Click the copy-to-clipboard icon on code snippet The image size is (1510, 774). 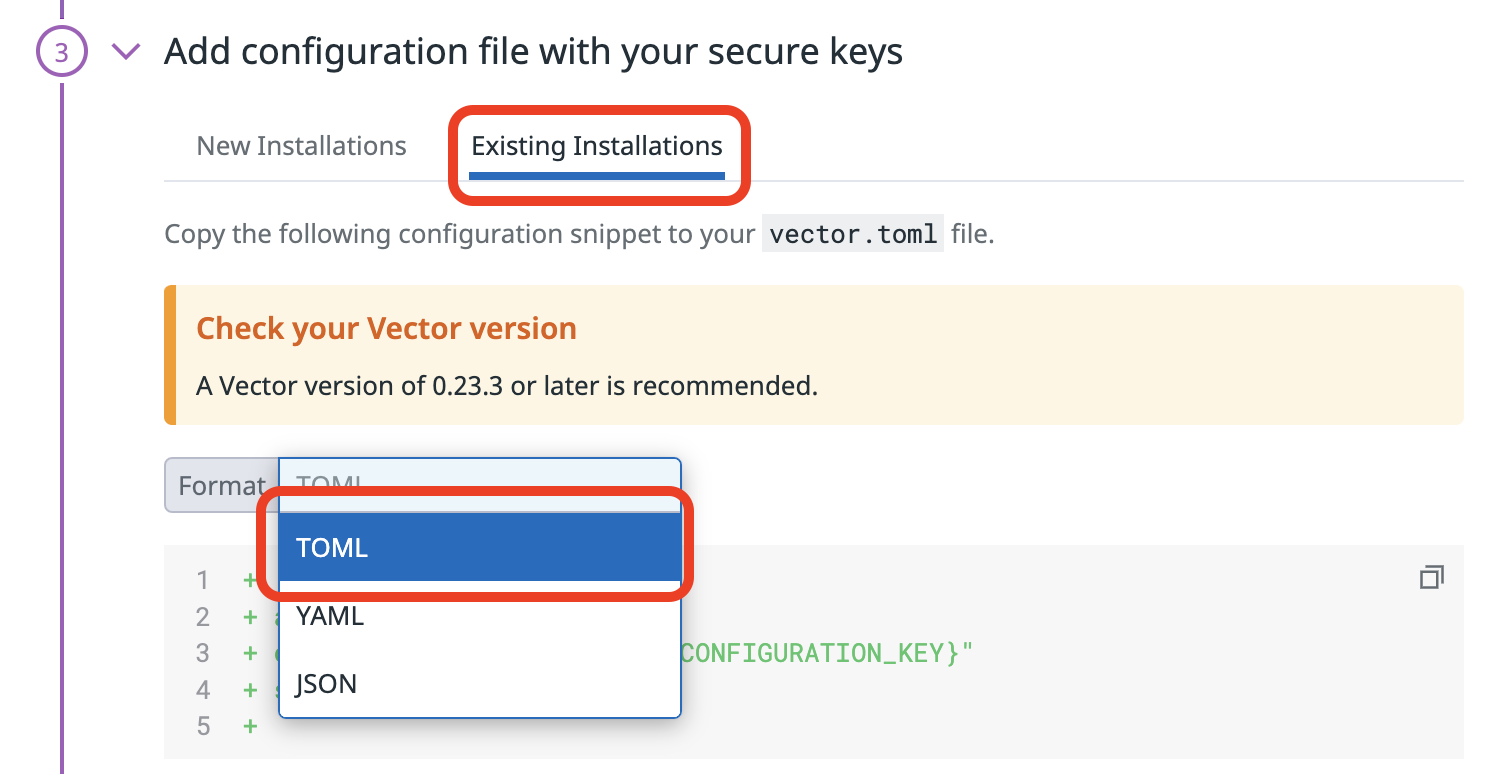tap(1432, 577)
